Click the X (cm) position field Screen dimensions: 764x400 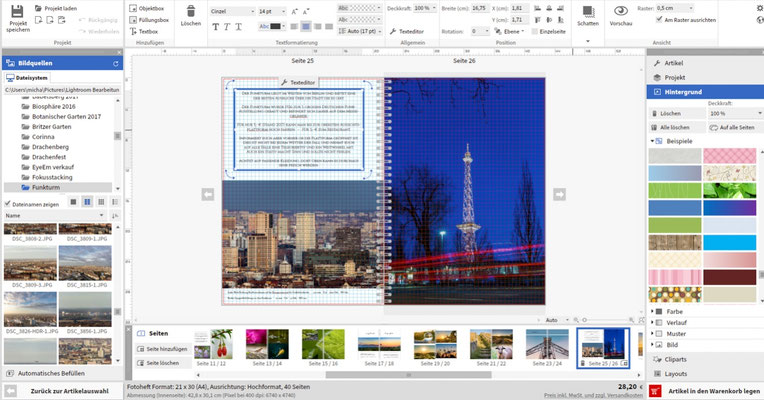[519, 8]
